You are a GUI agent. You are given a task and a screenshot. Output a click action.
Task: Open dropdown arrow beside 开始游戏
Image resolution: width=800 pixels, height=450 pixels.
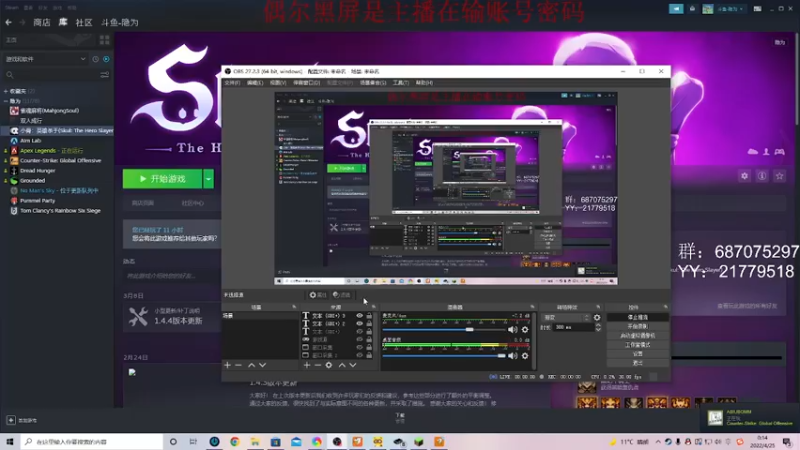208,179
